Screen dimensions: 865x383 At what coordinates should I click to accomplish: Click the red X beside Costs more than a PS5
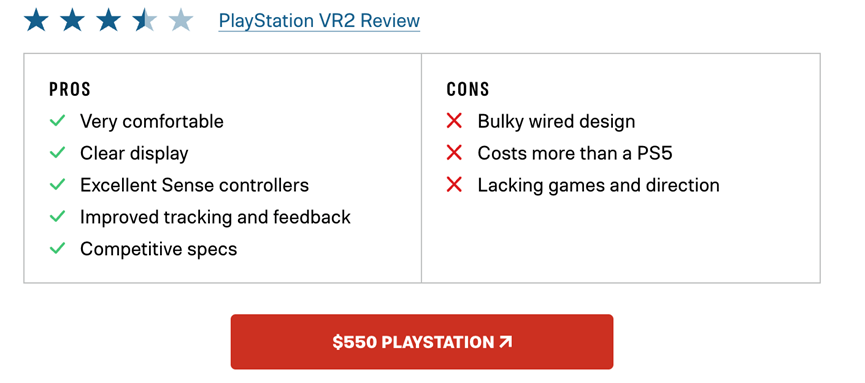[454, 153]
